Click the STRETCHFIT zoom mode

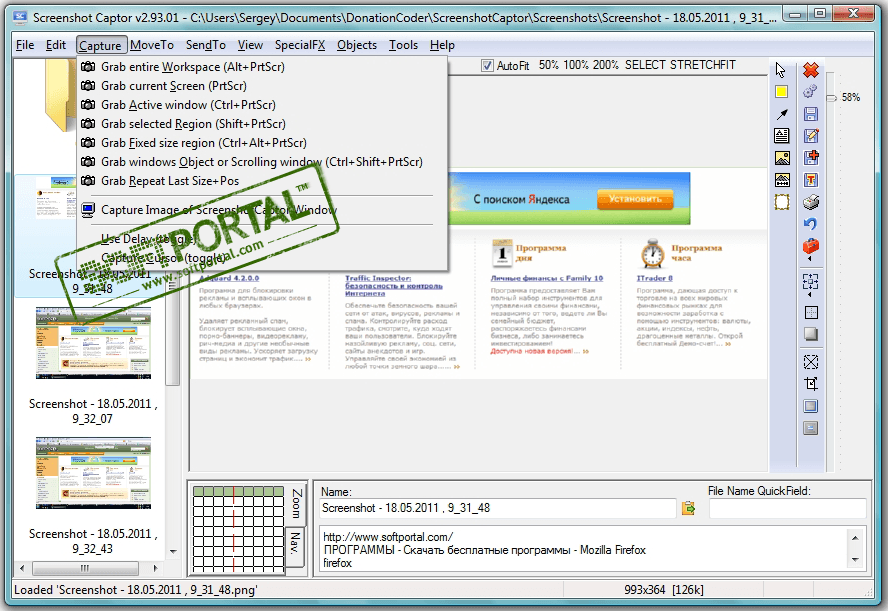pos(703,65)
